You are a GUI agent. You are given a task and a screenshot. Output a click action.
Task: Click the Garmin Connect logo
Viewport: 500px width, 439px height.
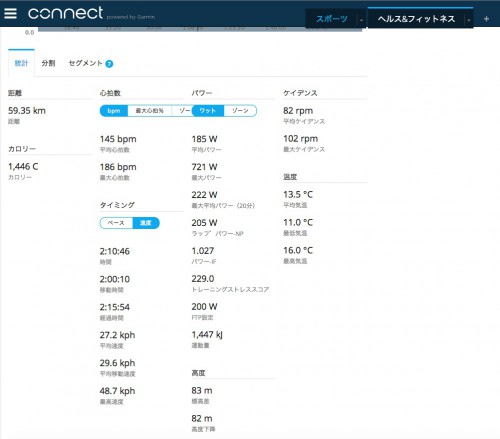click(65, 13)
